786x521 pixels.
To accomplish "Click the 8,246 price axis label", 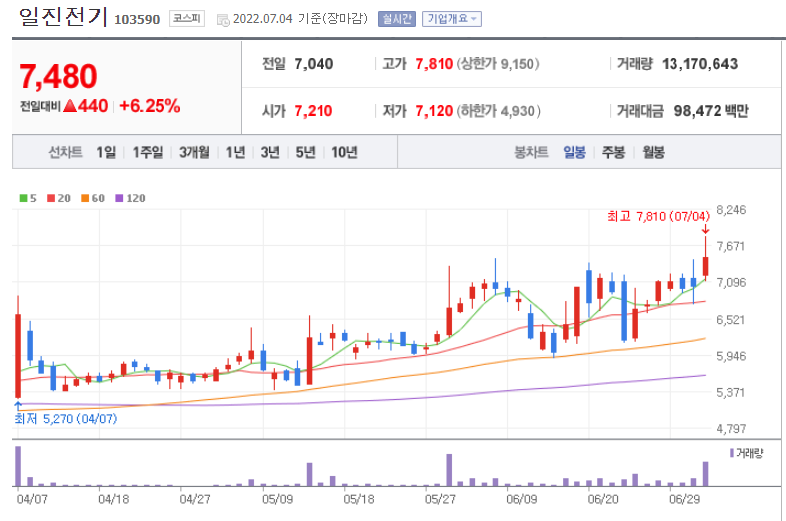I will coord(731,210).
